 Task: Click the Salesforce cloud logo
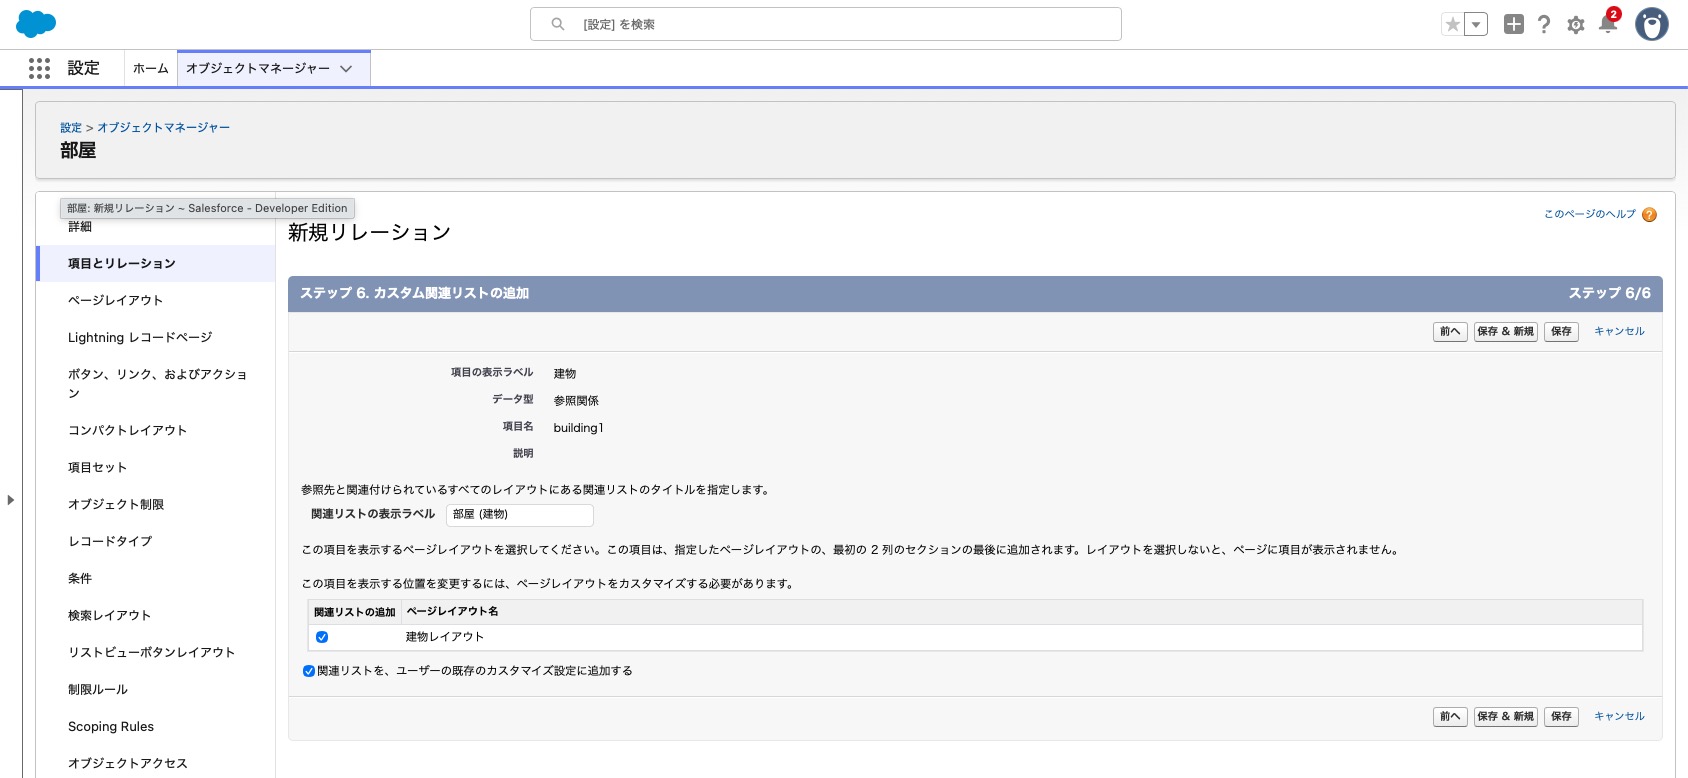pyautogui.click(x=36, y=24)
